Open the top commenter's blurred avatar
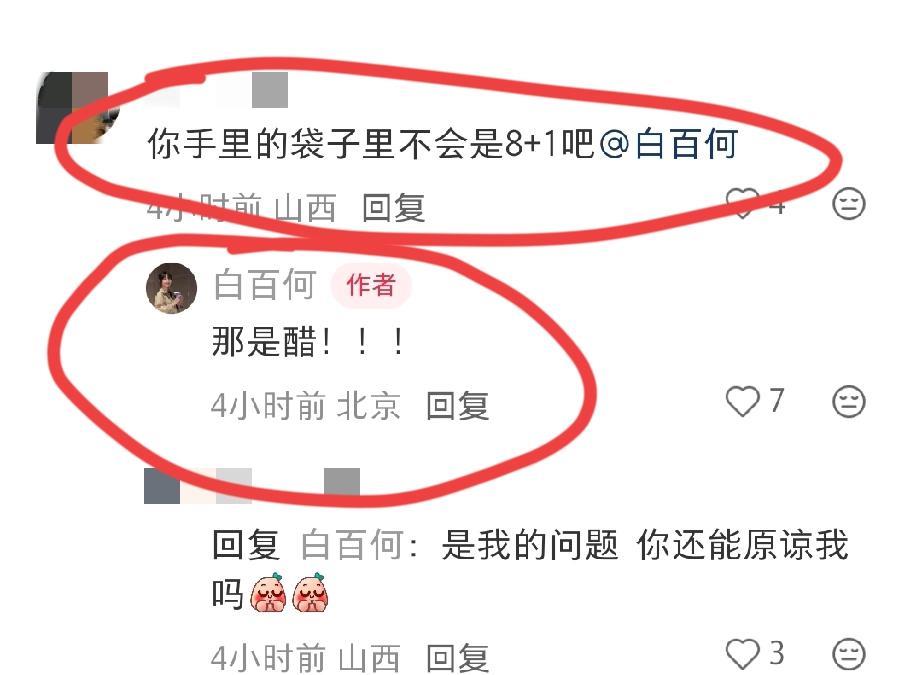 point(76,108)
